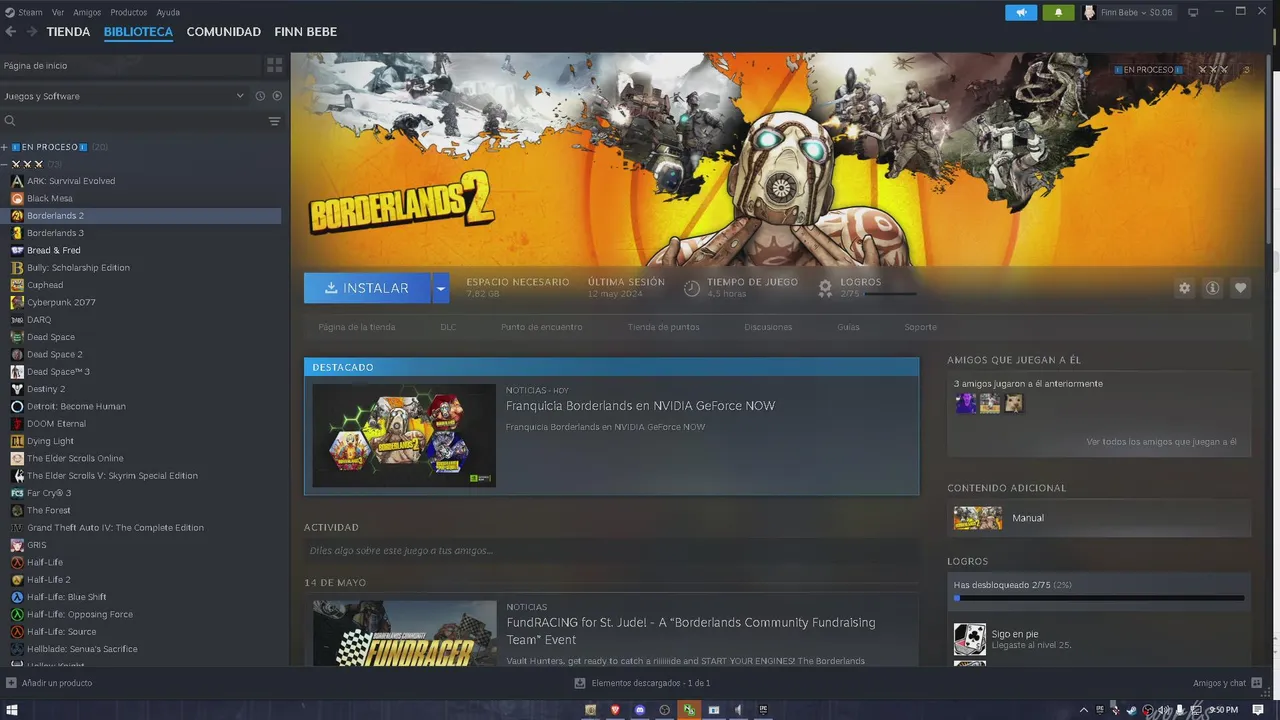The height and width of the screenshot is (720, 1280).
Task: Click the INSTALAR button
Action: pos(367,288)
